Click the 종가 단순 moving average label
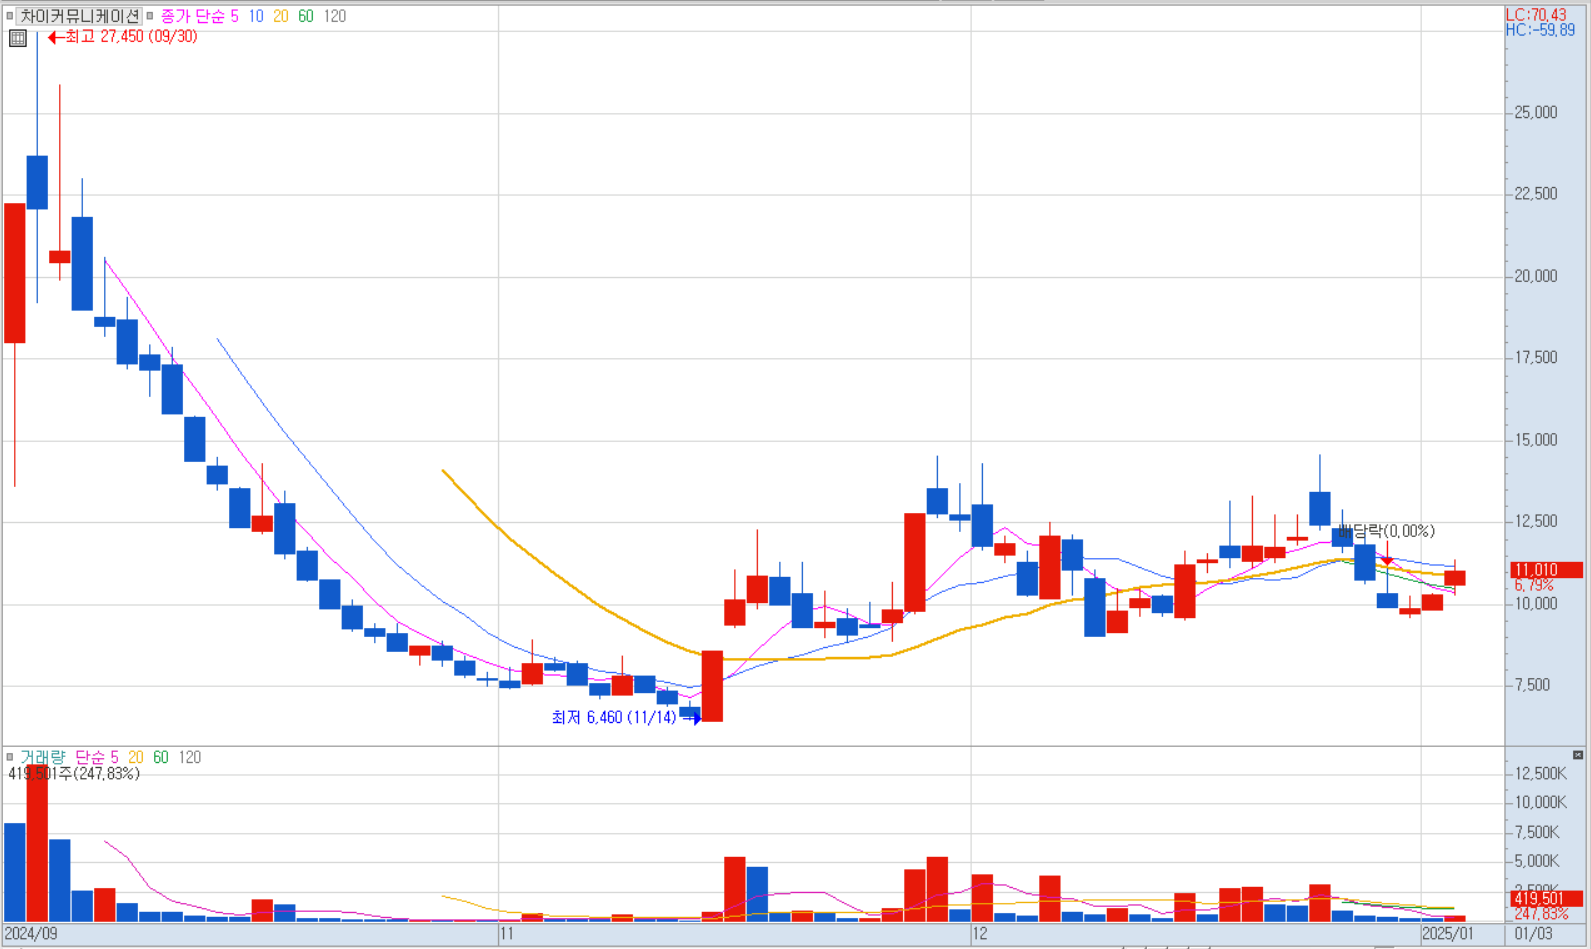Image resolution: width=1591 pixels, height=949 pixels. (192, 16)
